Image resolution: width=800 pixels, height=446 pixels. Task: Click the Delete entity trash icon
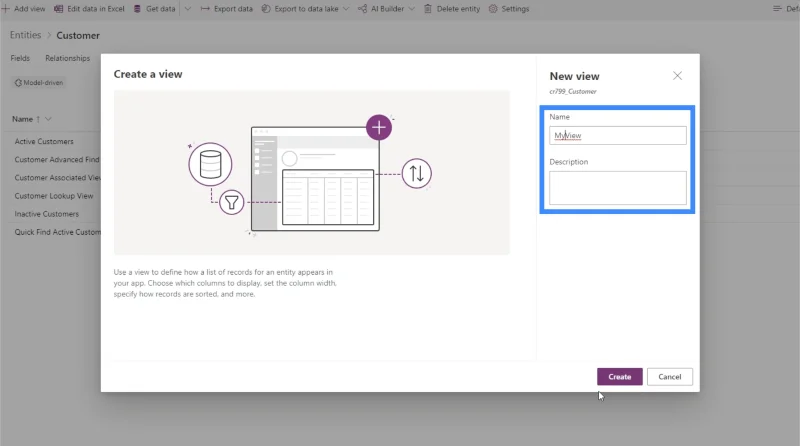pyautogui.click(x=428, y=9)
